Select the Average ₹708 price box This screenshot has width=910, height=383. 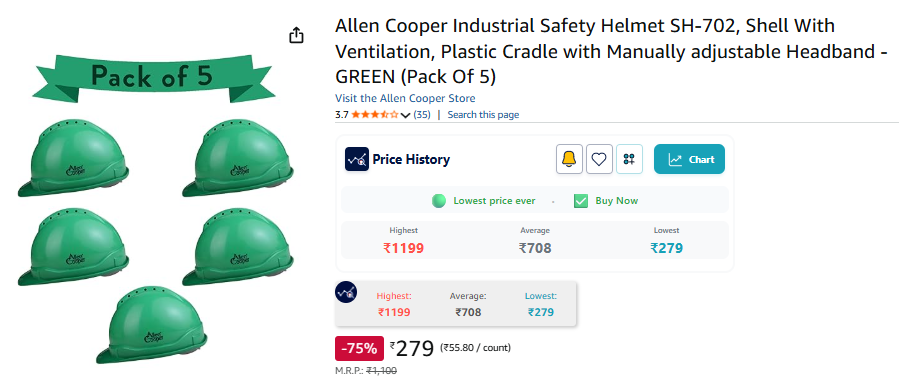coord(535,240)
